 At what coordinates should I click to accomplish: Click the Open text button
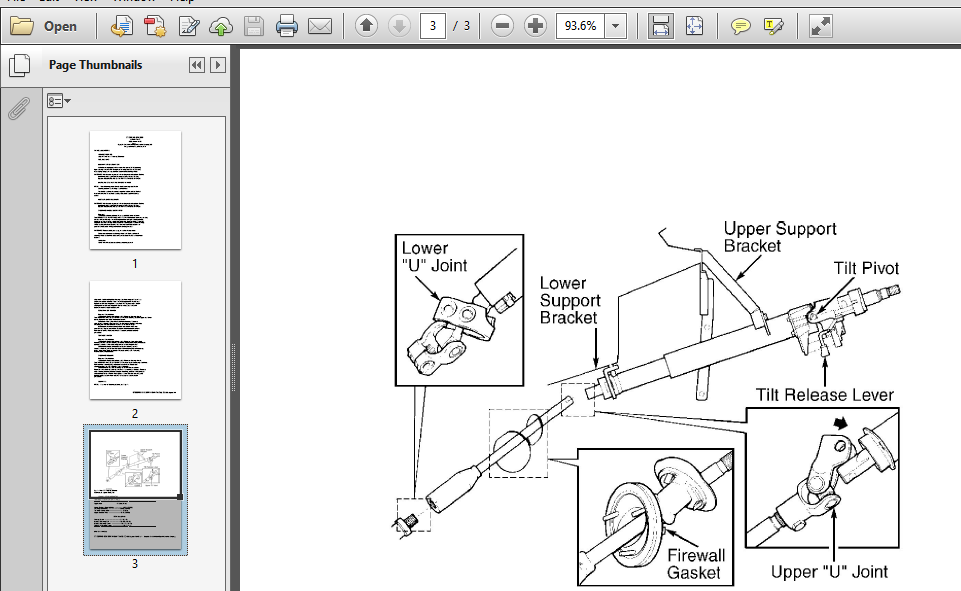tap(60, 26)
